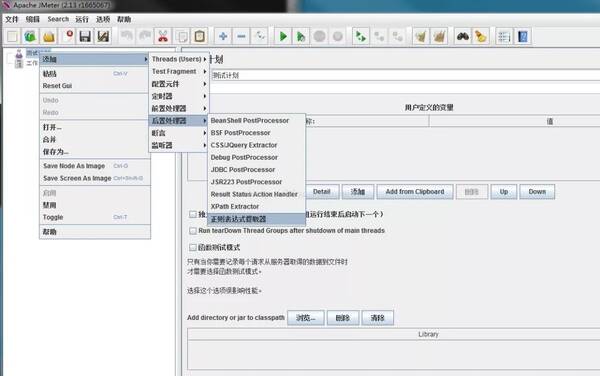Expand the 前置处理器 submenu

click(179, 108)
